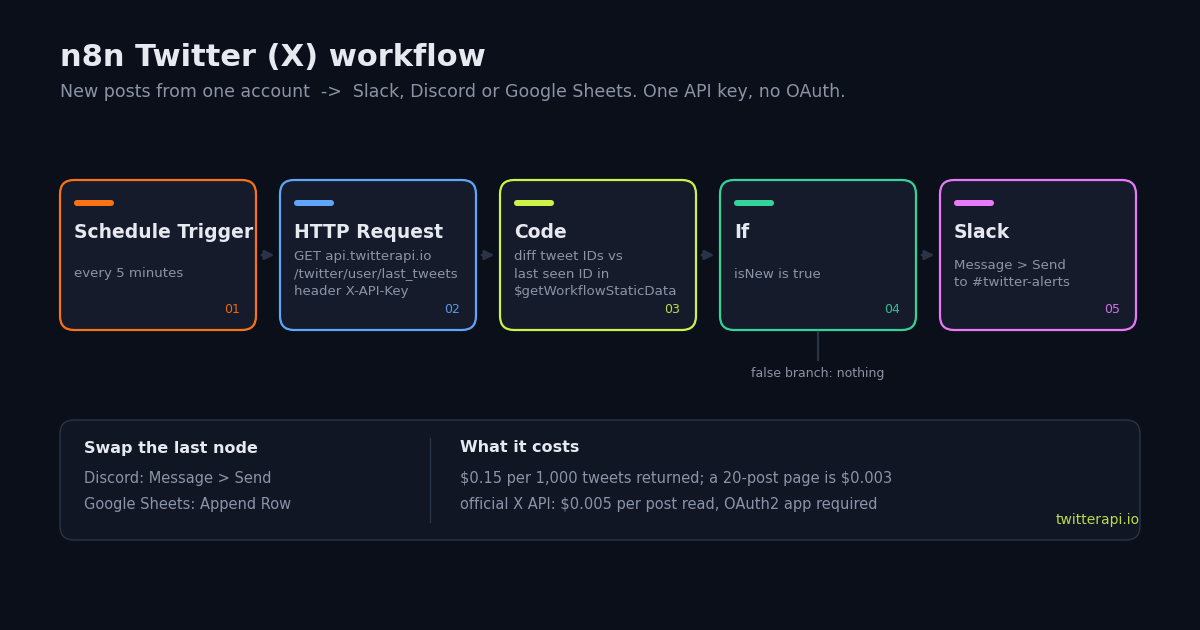Select the Schedule Trigger node card
Image resolution: width=1200 pixels, height=630 pixels.
point(158,255)
